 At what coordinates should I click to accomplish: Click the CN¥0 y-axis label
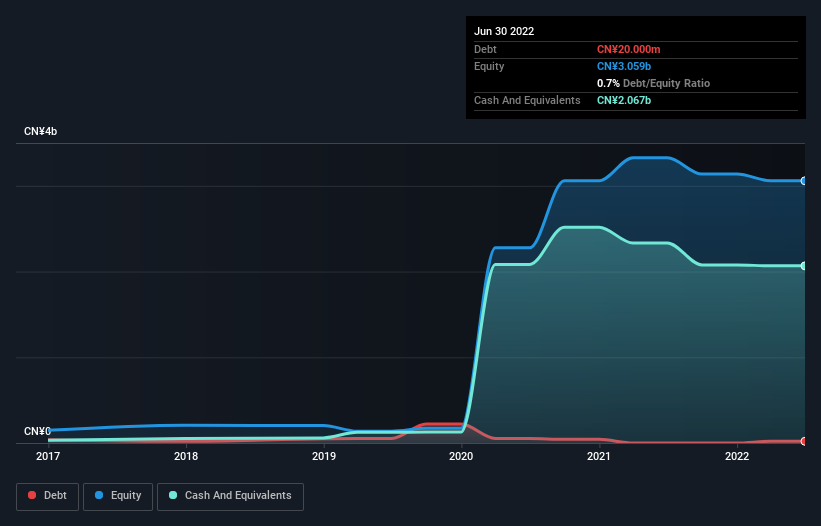click(37, 431)
